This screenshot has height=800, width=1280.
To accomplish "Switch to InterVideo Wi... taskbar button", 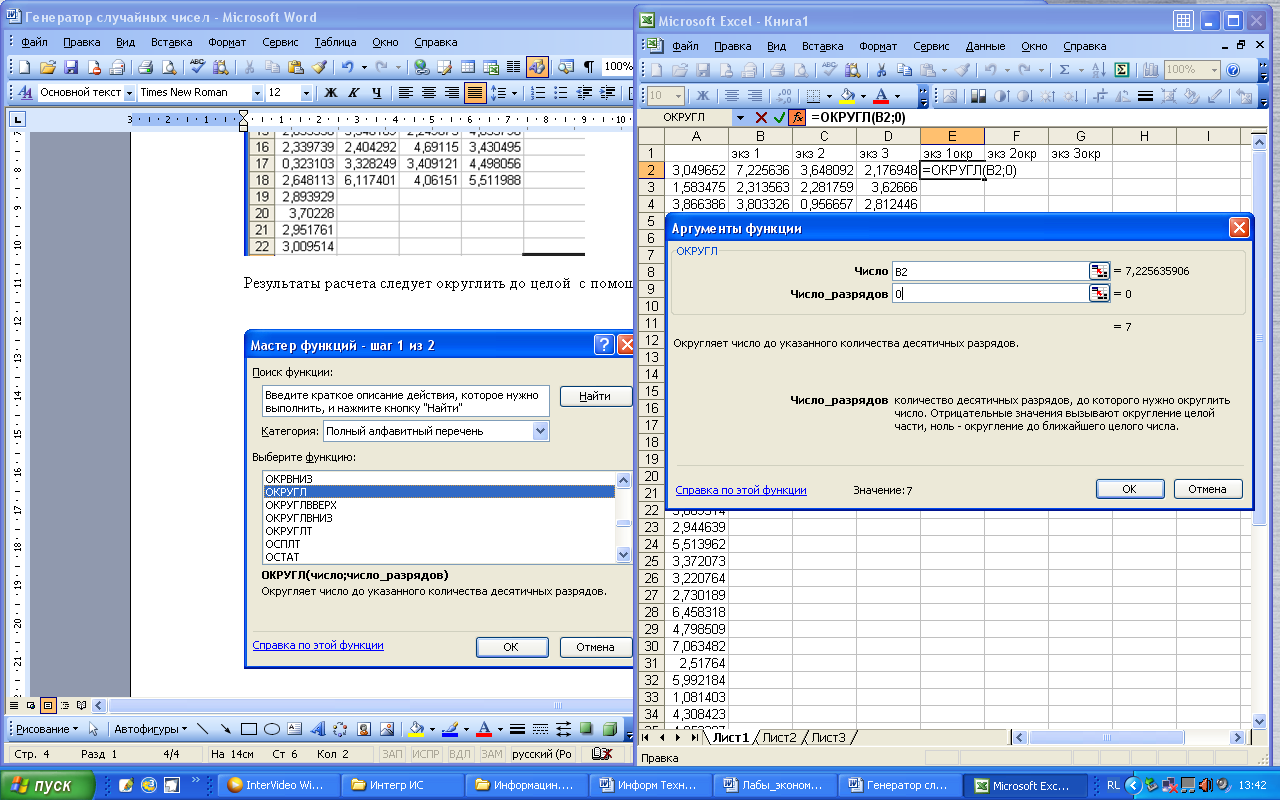I will pyautogui.click(x=279, y=785).
